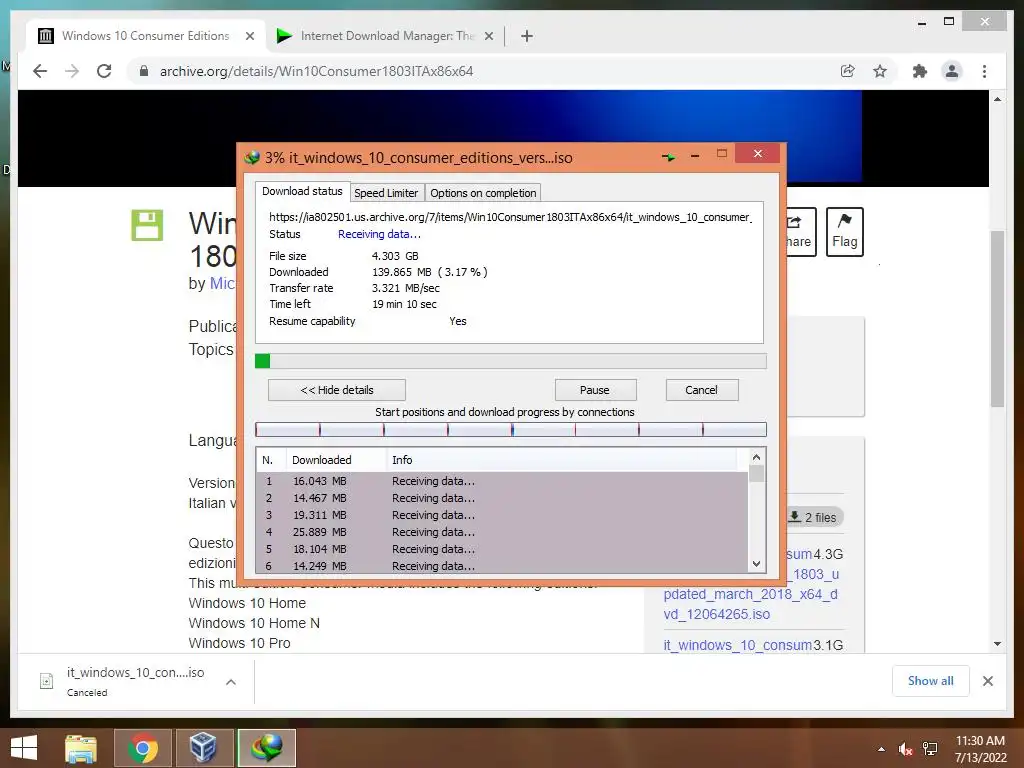Show hidden system tray icons
This screenshot has height=768, width=1024.
[881, 749]
